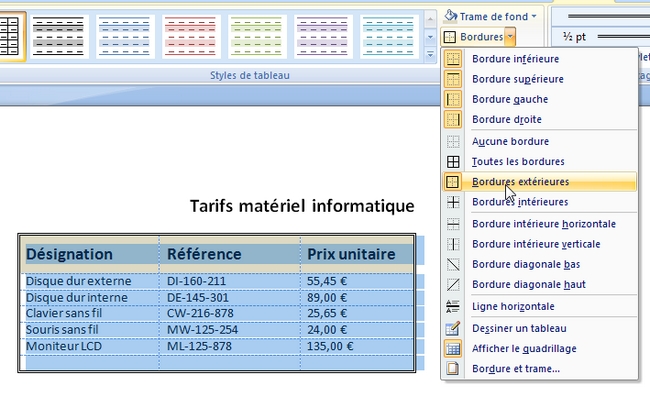Click the Dessiner un tableau pencil icon
Image resolution: width=650 pixels, height=397 pixels.
tap(453, 329)
